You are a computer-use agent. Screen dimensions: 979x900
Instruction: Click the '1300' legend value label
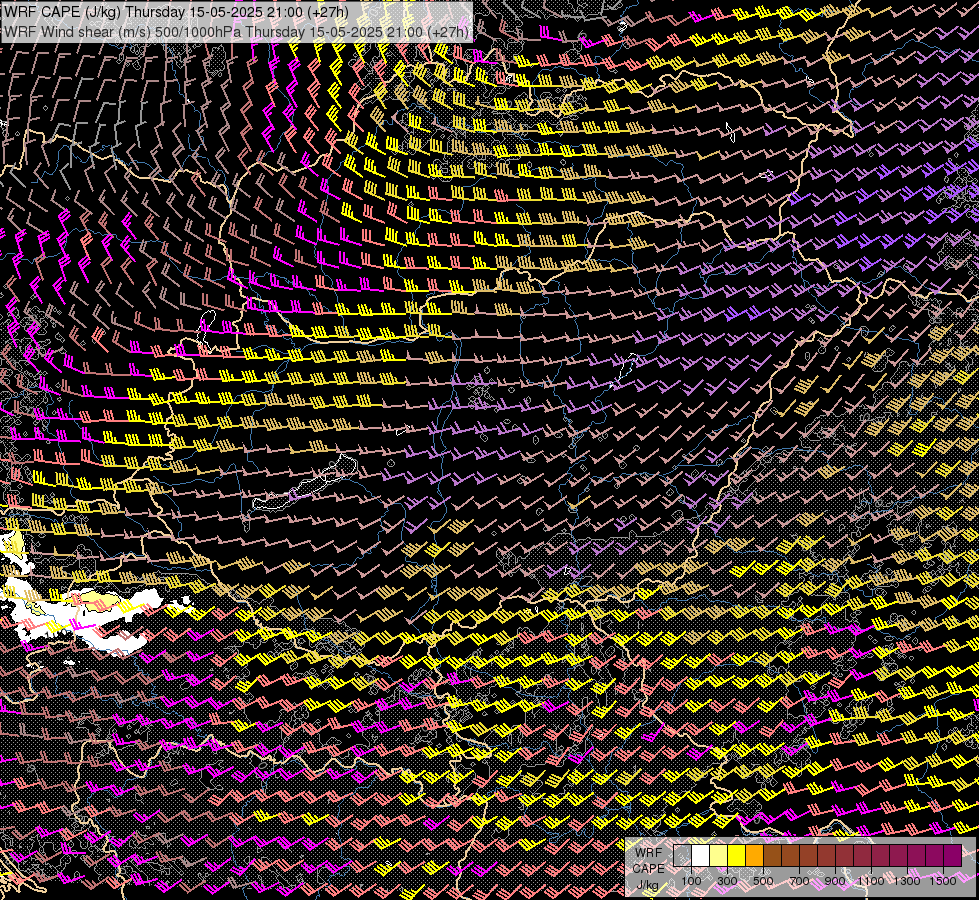pyautogui.click(x=907, y=881)
